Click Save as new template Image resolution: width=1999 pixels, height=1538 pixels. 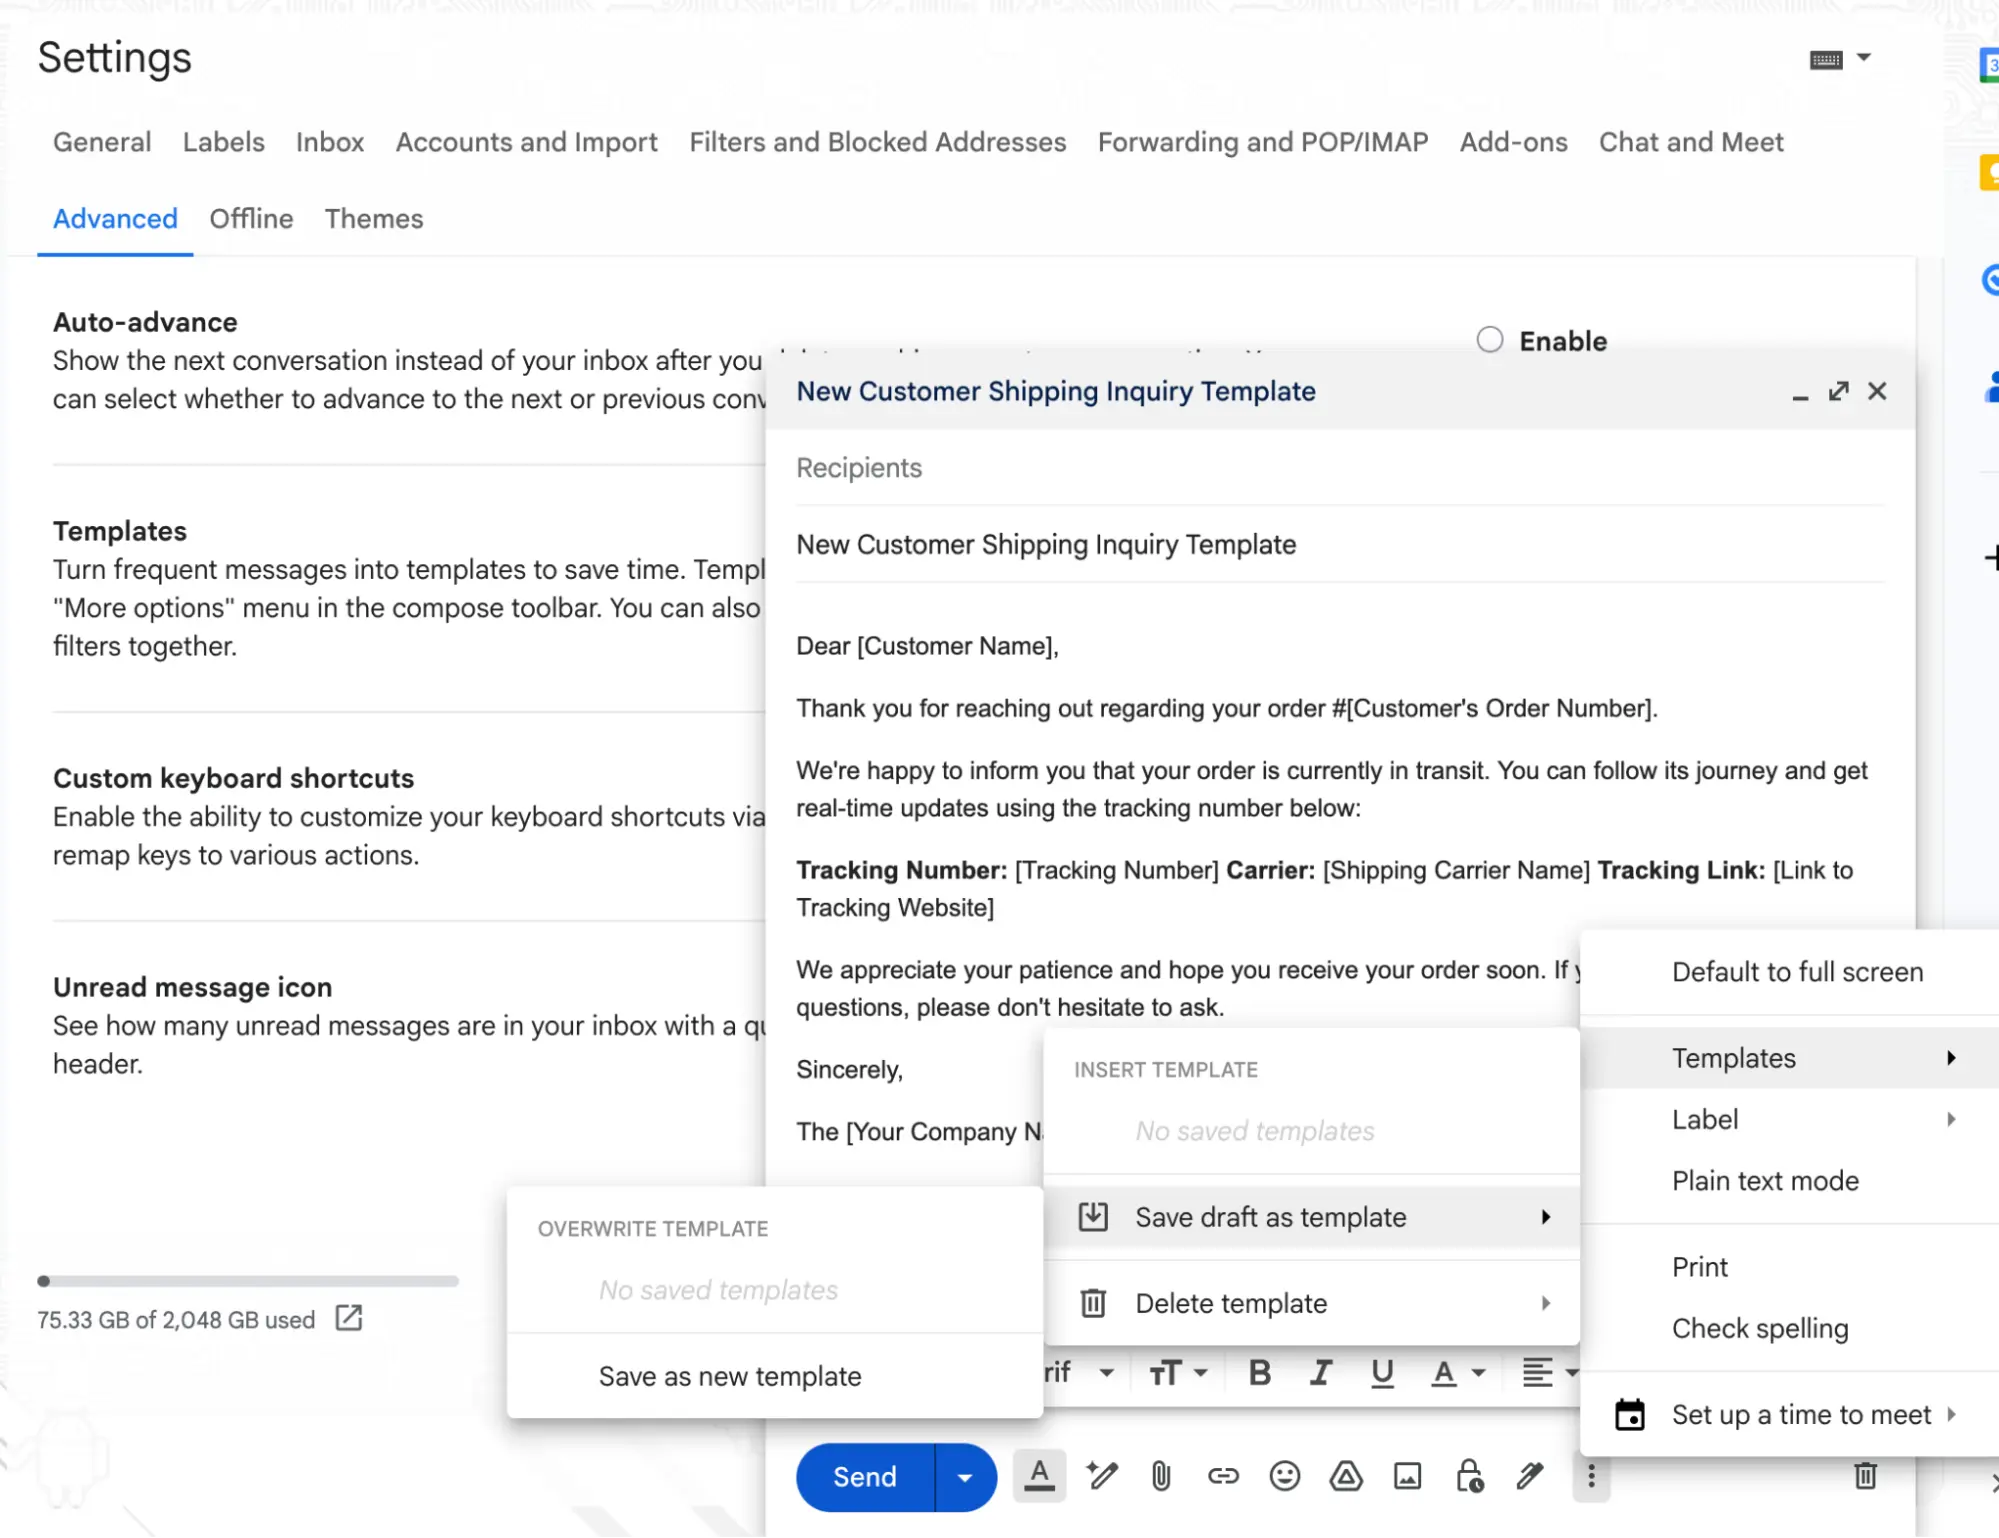pyautogui.click(x=730, y=1375)
